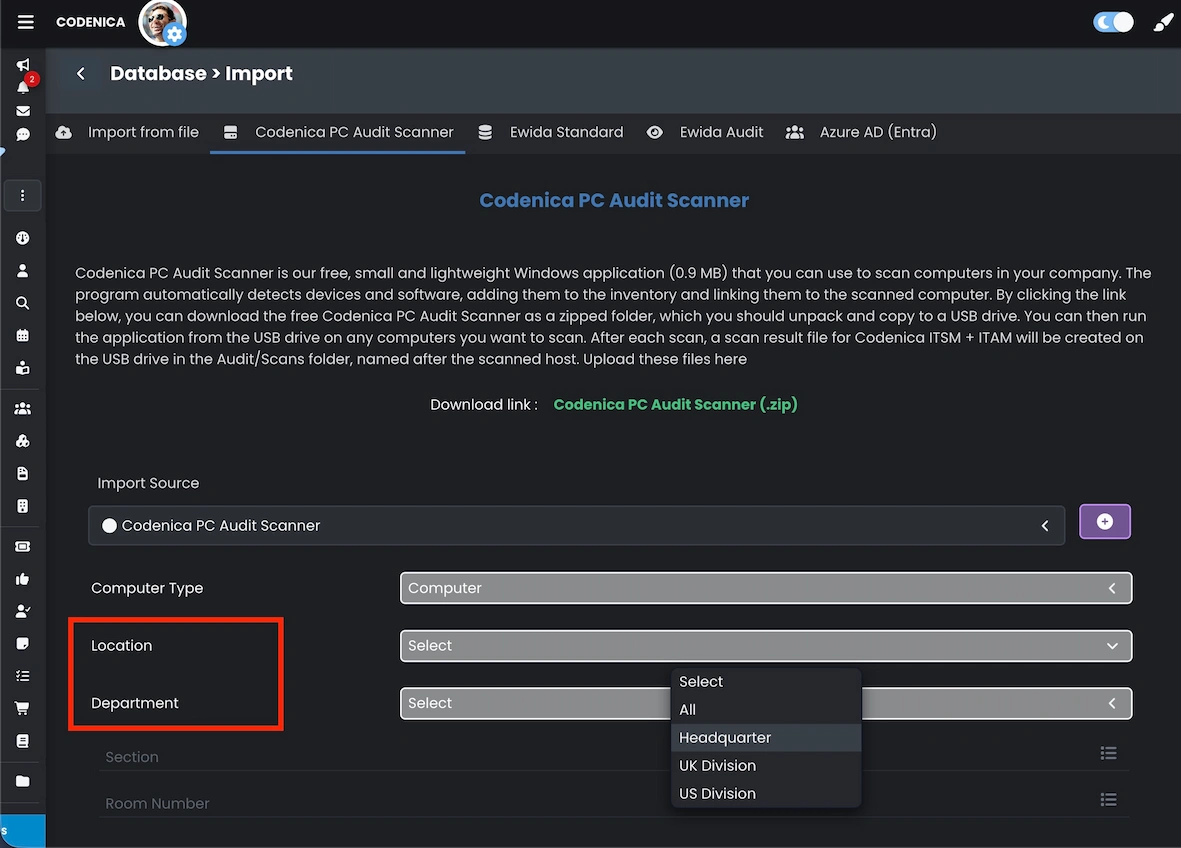The height and width of the screenshot is (848, 1181).
Task: Select the Codenica PC Audit Scanner radio button
Action: pyautogui.click(x=110, y=525)
